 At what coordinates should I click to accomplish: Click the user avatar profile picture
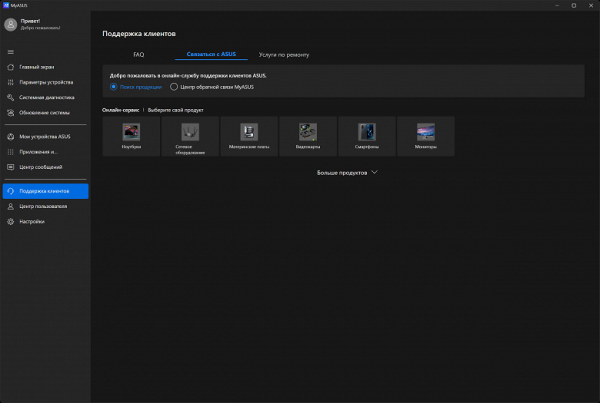click(x=11, y=25)
